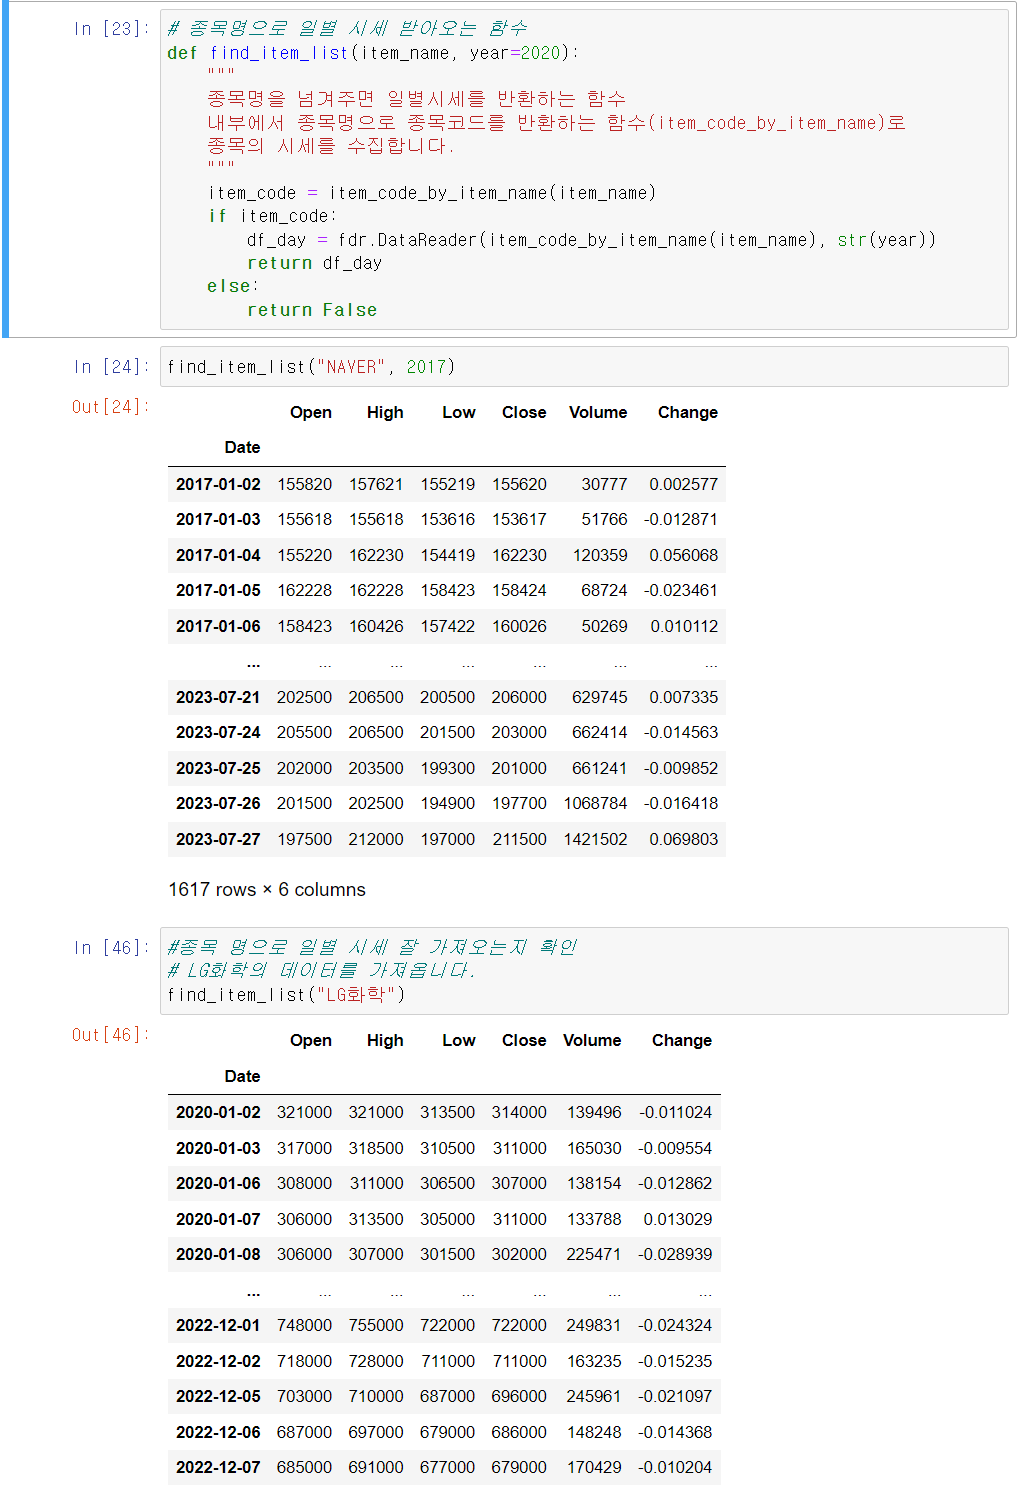Click the Date index label in Out[24] table

(242, 447)
